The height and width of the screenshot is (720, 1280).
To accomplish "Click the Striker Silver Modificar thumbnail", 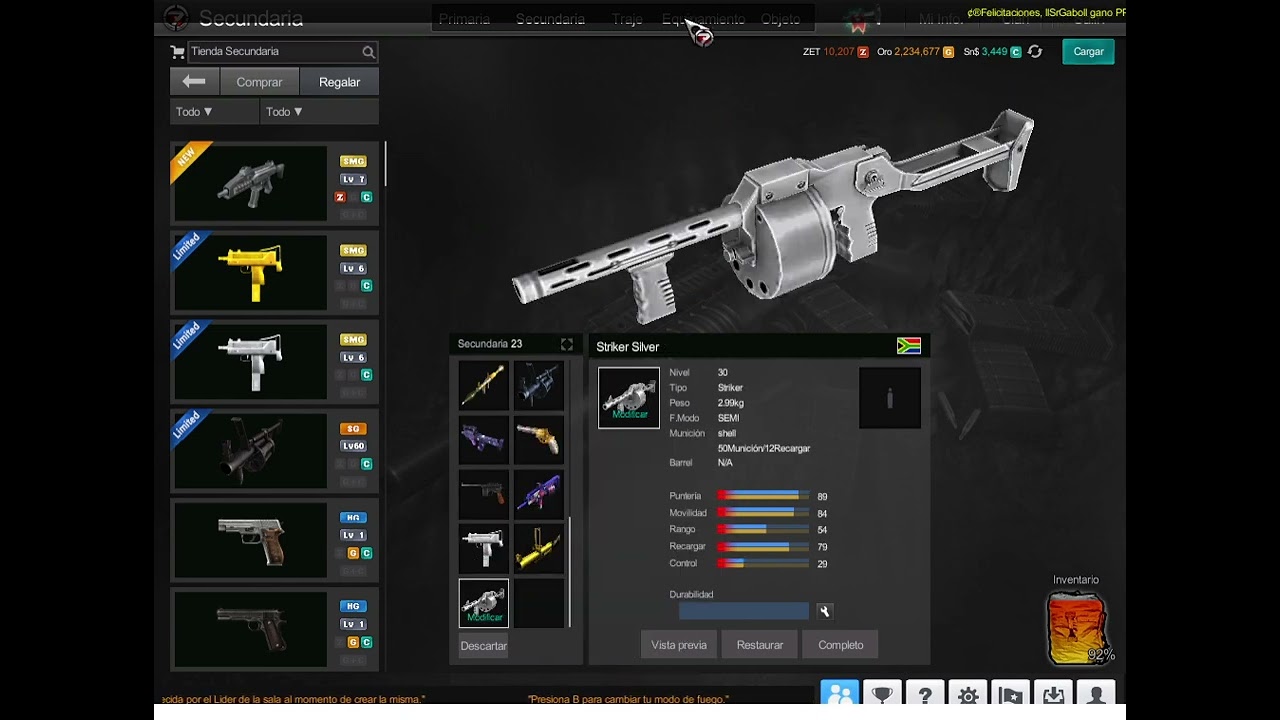I will [x=629, y=398].
